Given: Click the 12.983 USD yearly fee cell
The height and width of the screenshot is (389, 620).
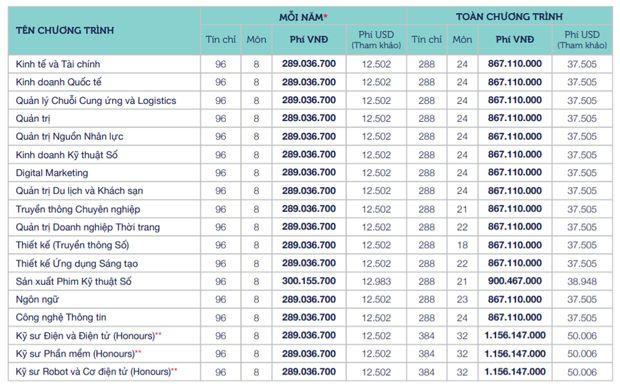Looking at the screenshot, I should coord(376,281).
